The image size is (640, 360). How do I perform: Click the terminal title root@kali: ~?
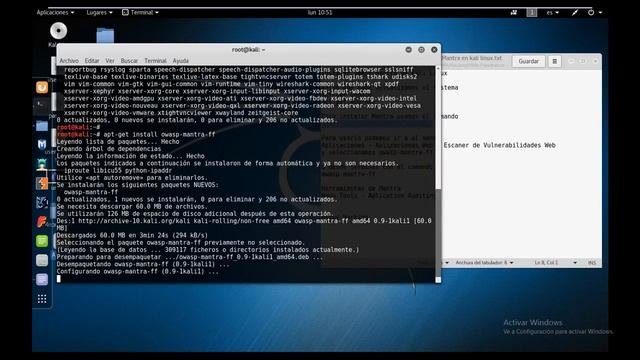(249, 50)
